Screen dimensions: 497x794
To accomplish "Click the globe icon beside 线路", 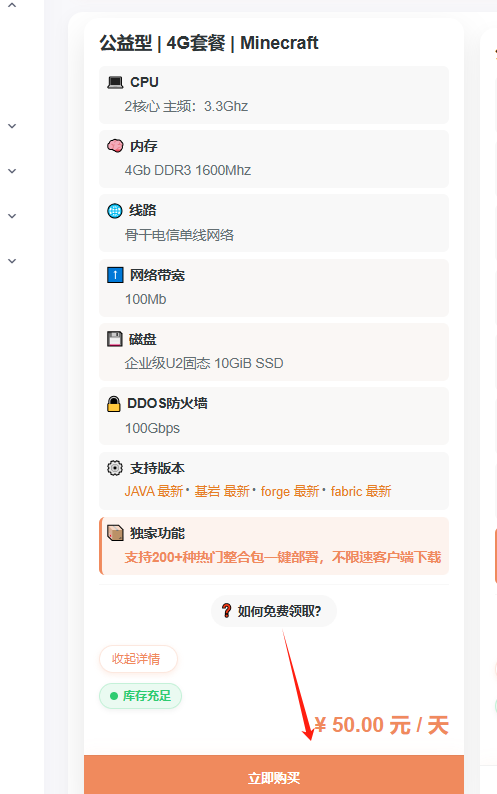I will [115, 211].
